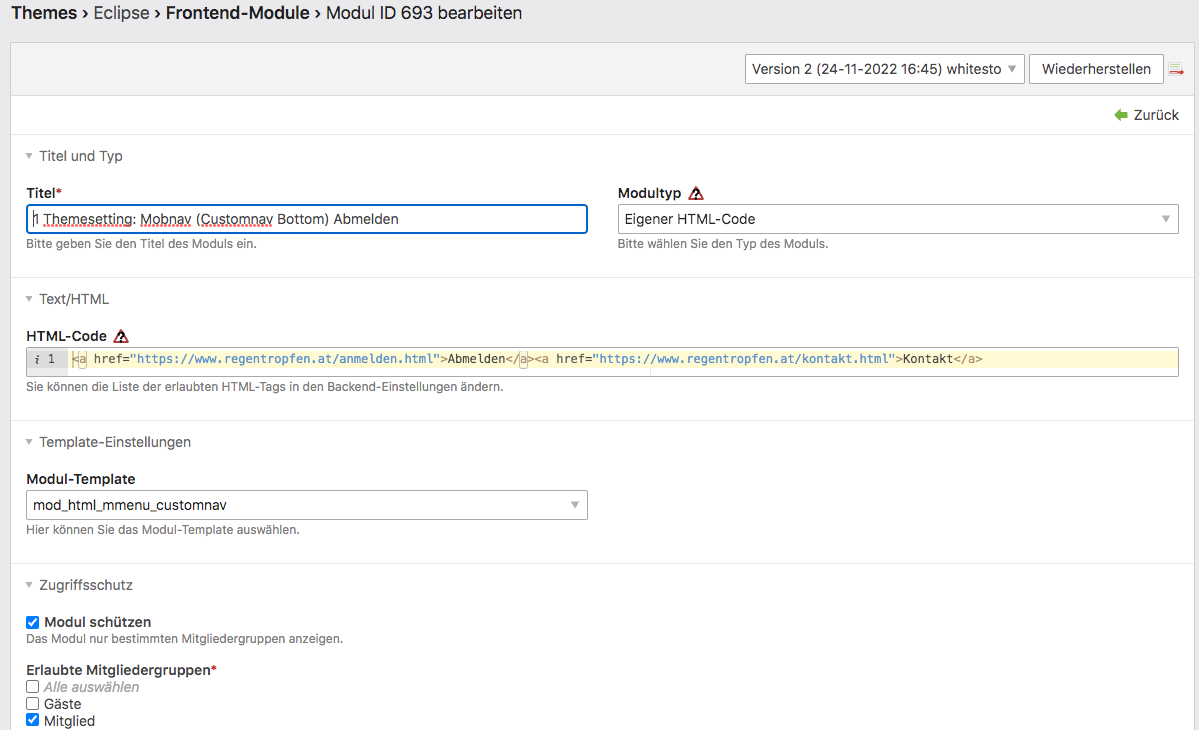Open the Modul-Template mod_html_mmenu_customnav dropdown
Screen dimensions: 1199x730
tap(307, 505)
